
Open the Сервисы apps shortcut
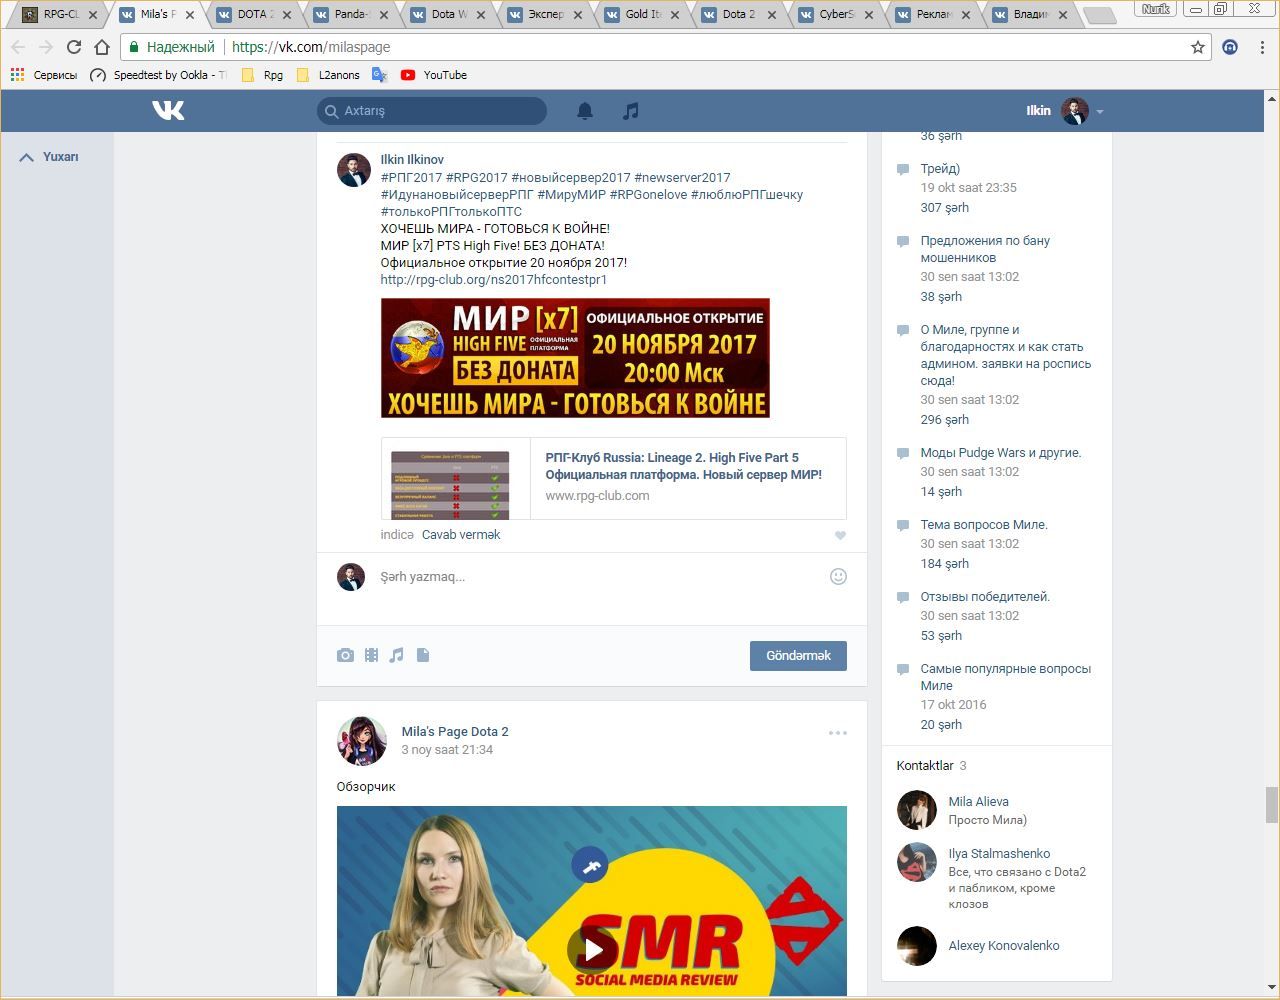coord(44,75)
